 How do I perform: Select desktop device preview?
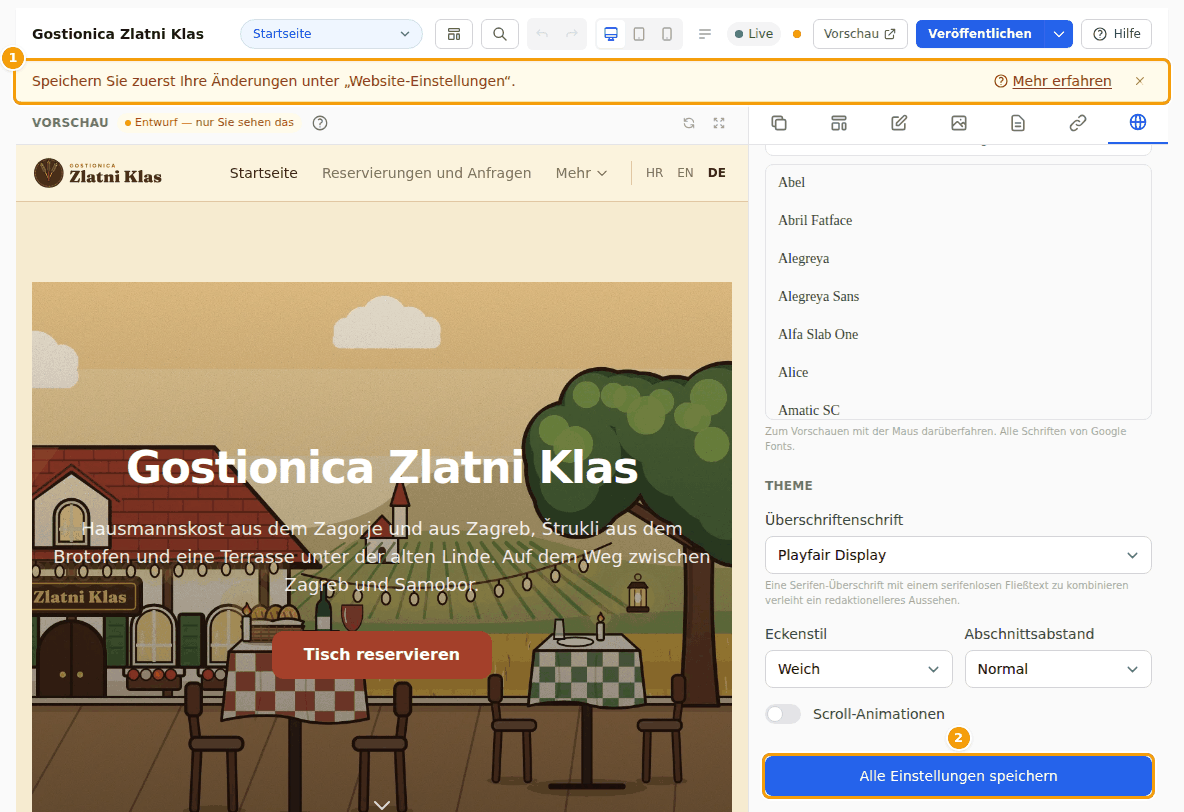611,34
